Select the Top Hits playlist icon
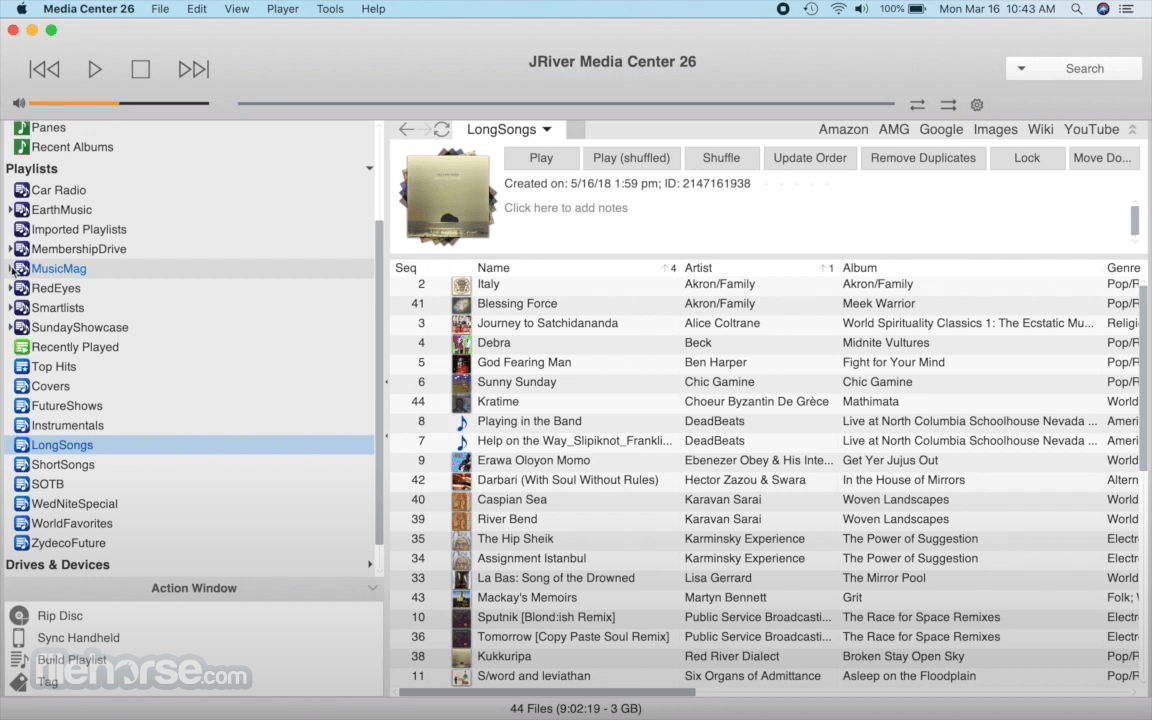Screen dimensions: 1152x720 [x=22, y=367]
